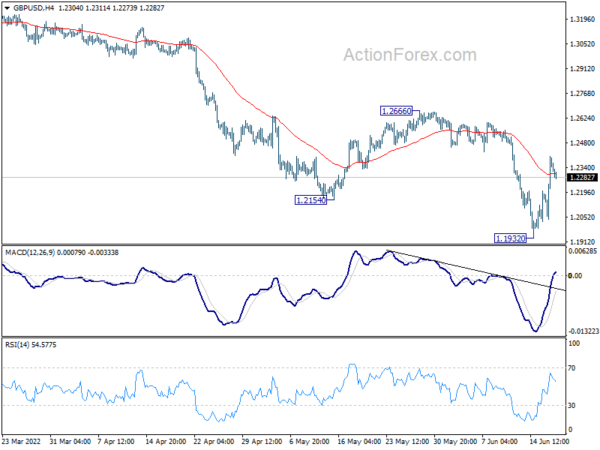Image resolution: width=600 pixels, height=450 pixels.
Task: Click the 1.19120 price axis value
Action: (582, 242)
